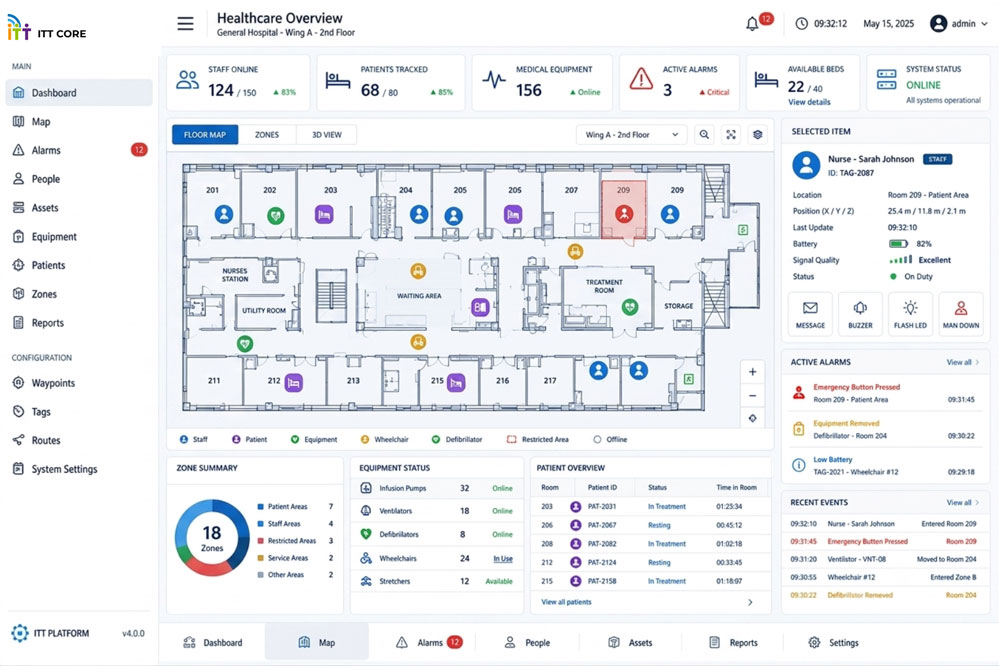This screenshot has width=1000, height=666.
Task: Open patient PAT-2031 link
Action: pos(602,507)
